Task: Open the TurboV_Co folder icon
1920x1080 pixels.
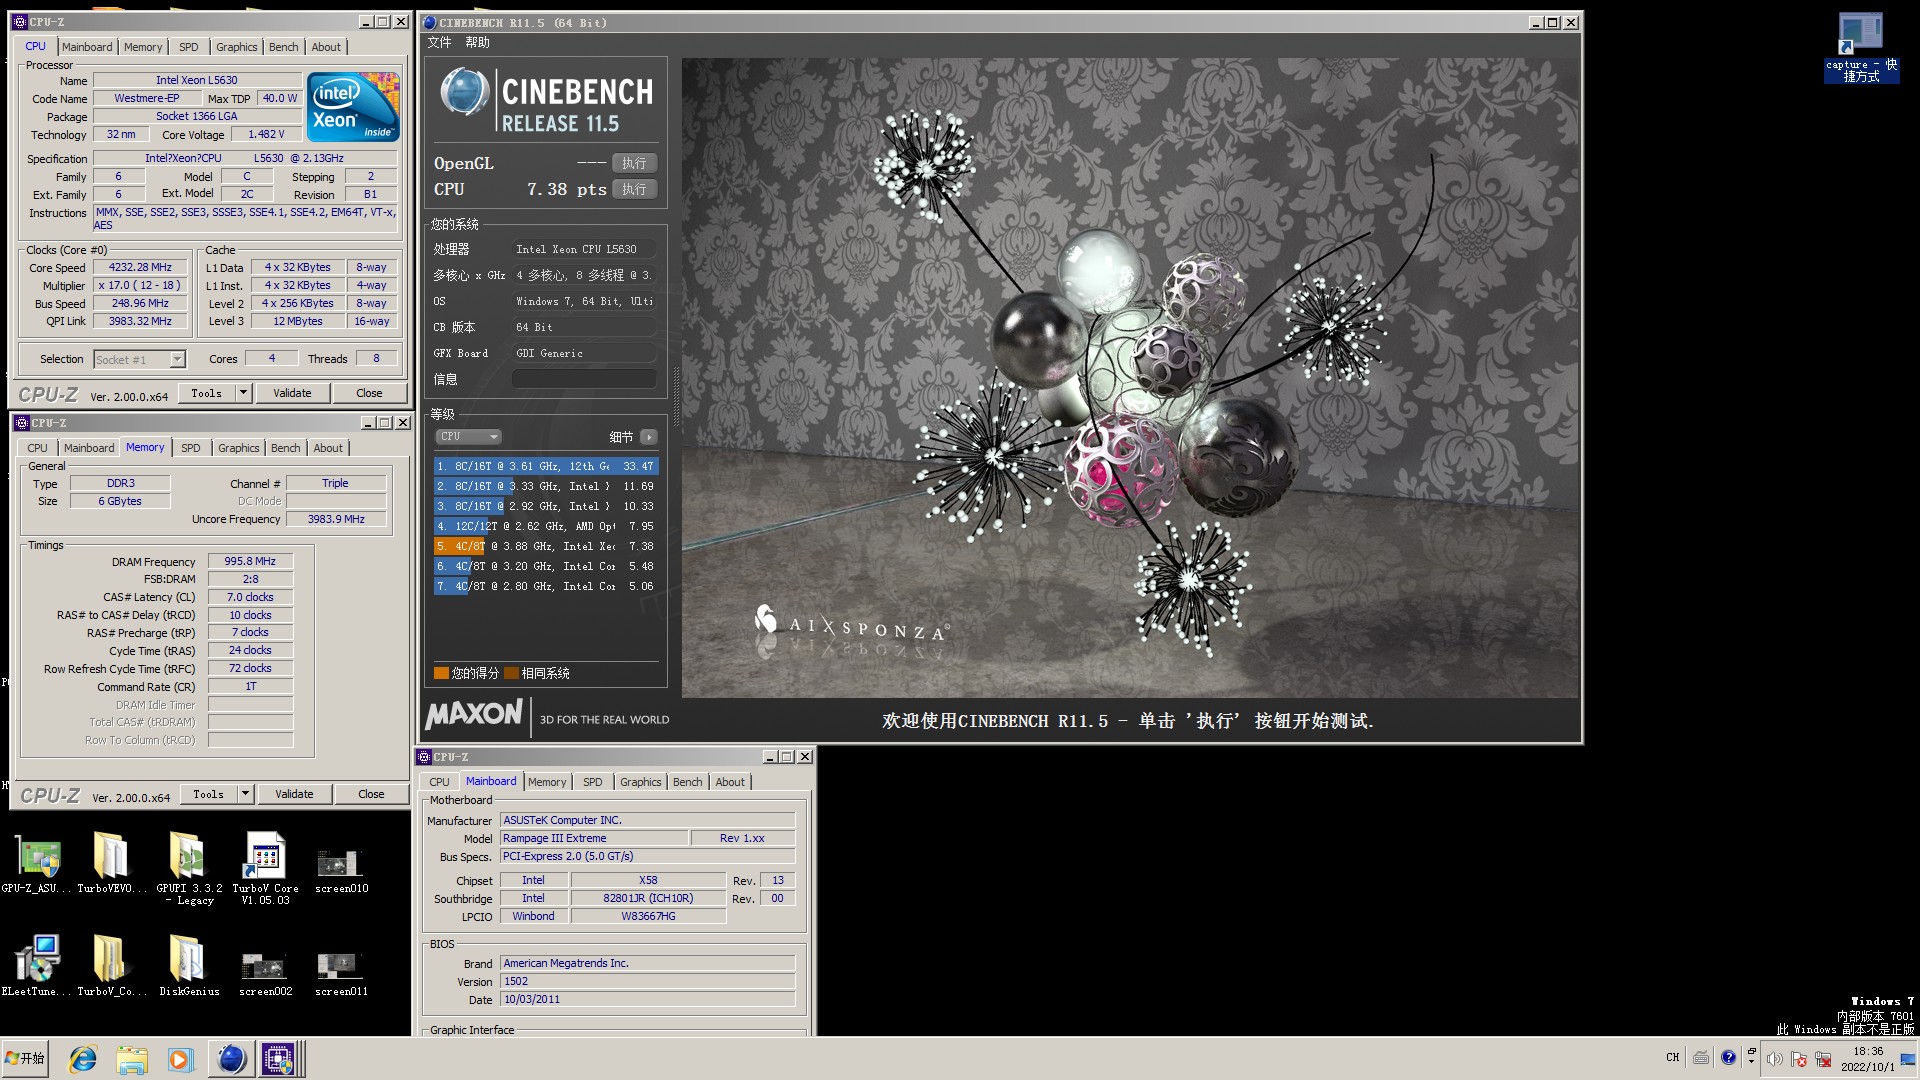Action: pyautogui.click(x=111, y=965)
